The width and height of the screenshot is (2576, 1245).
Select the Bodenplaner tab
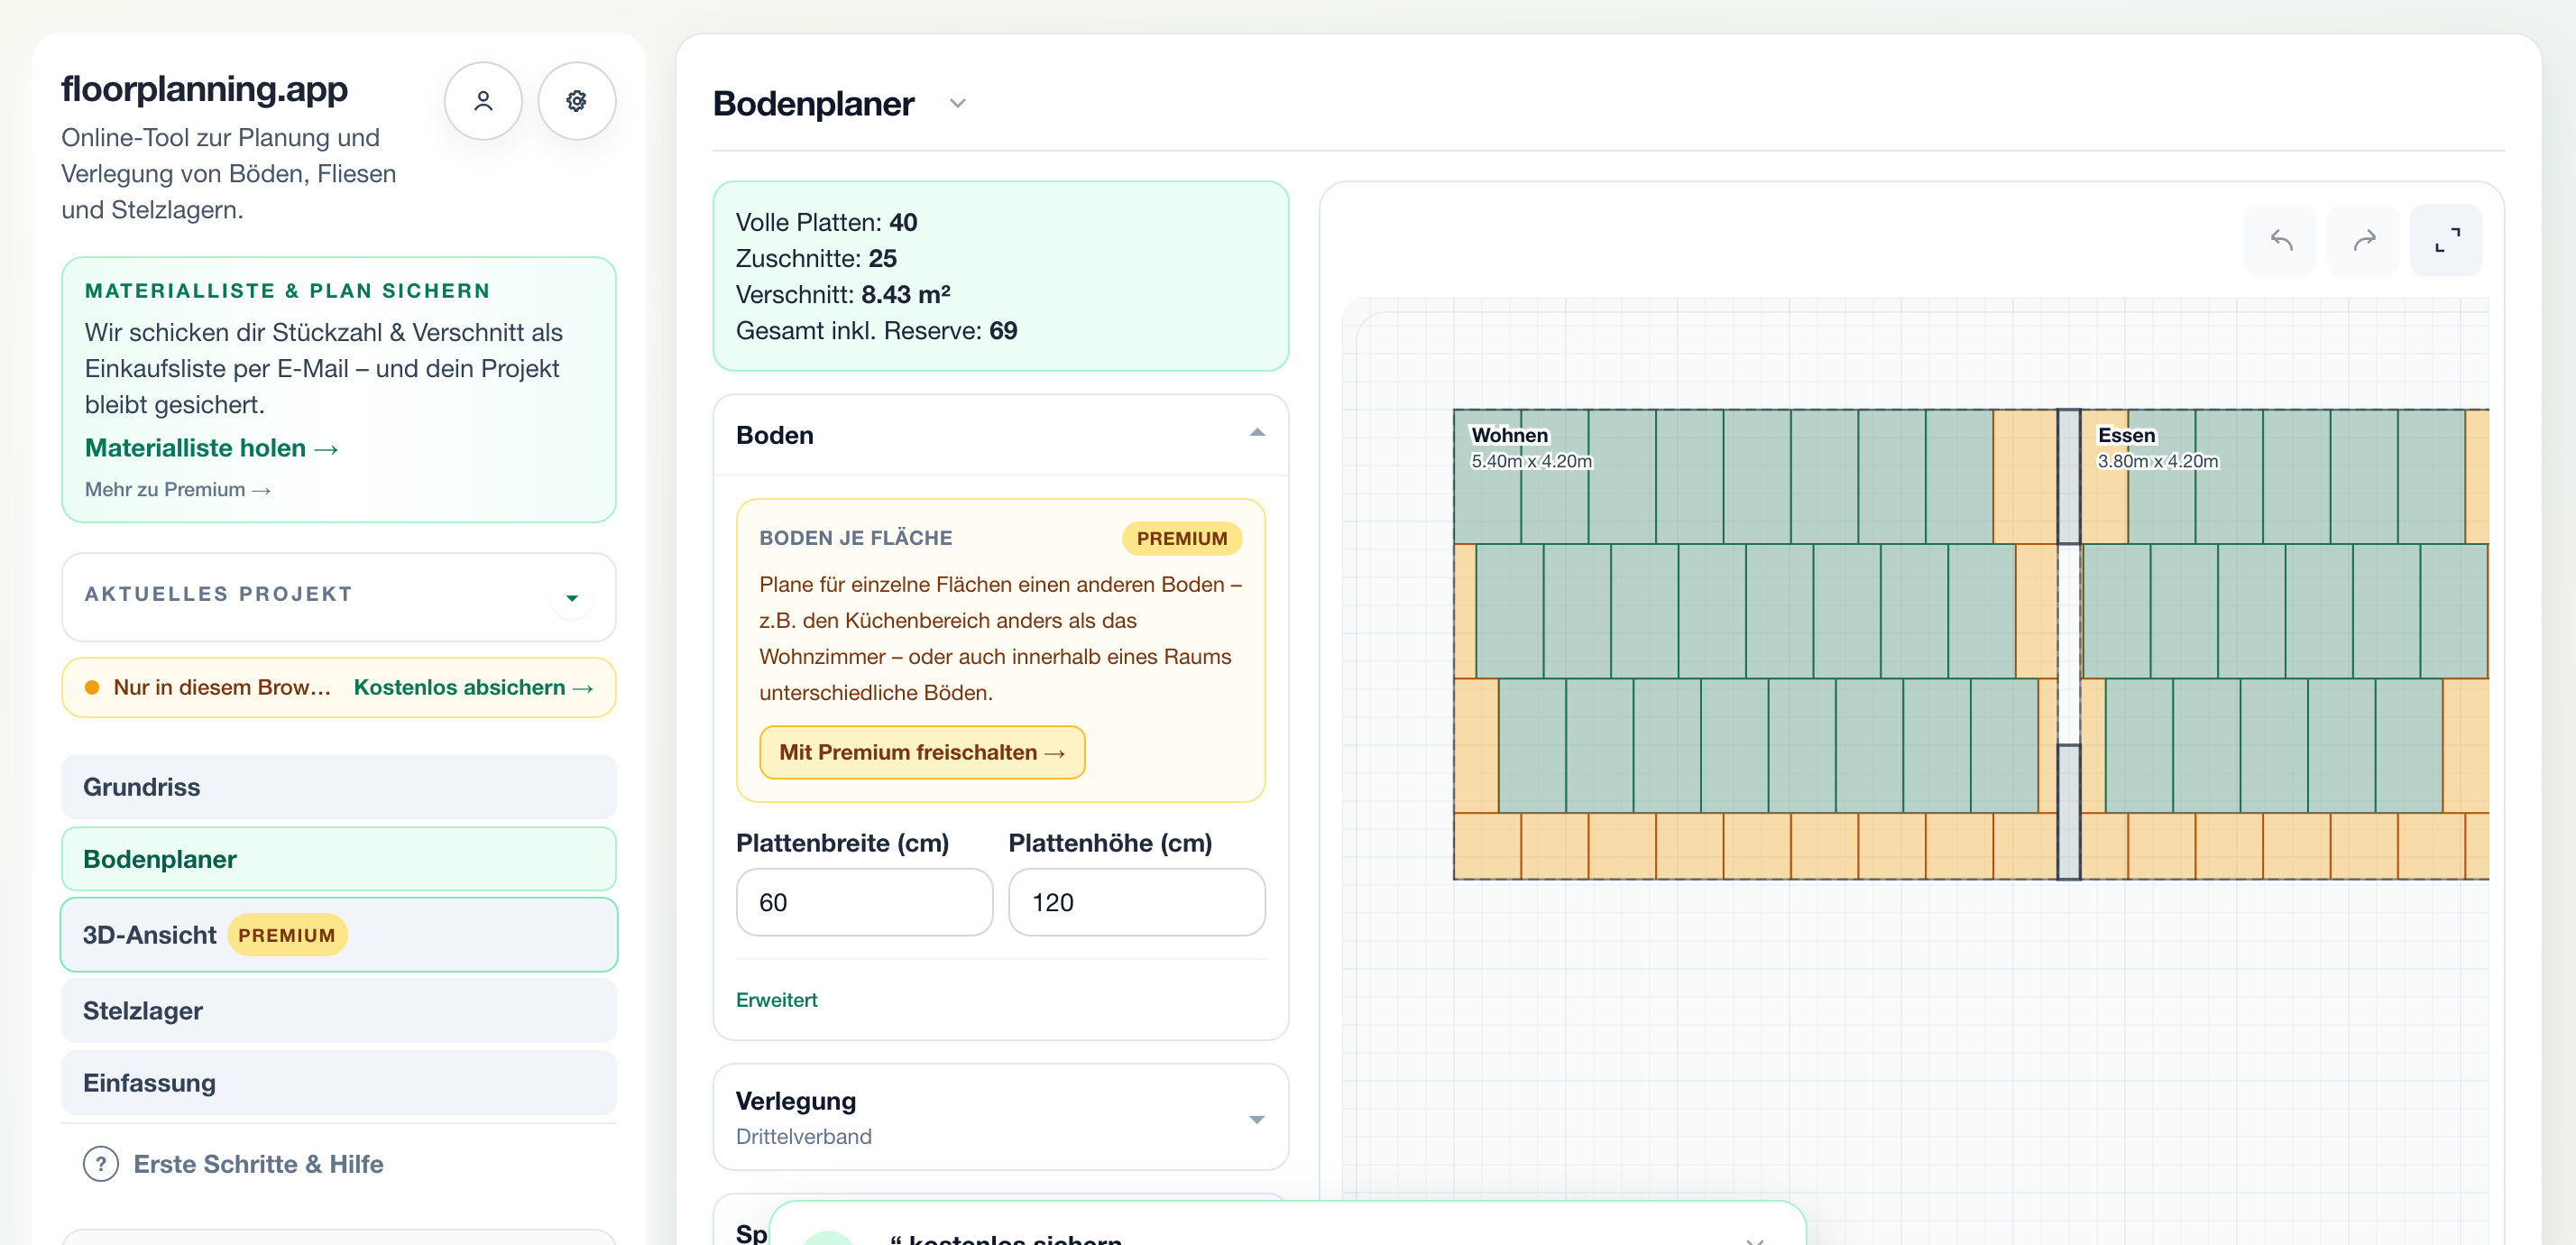click(339, 859)
